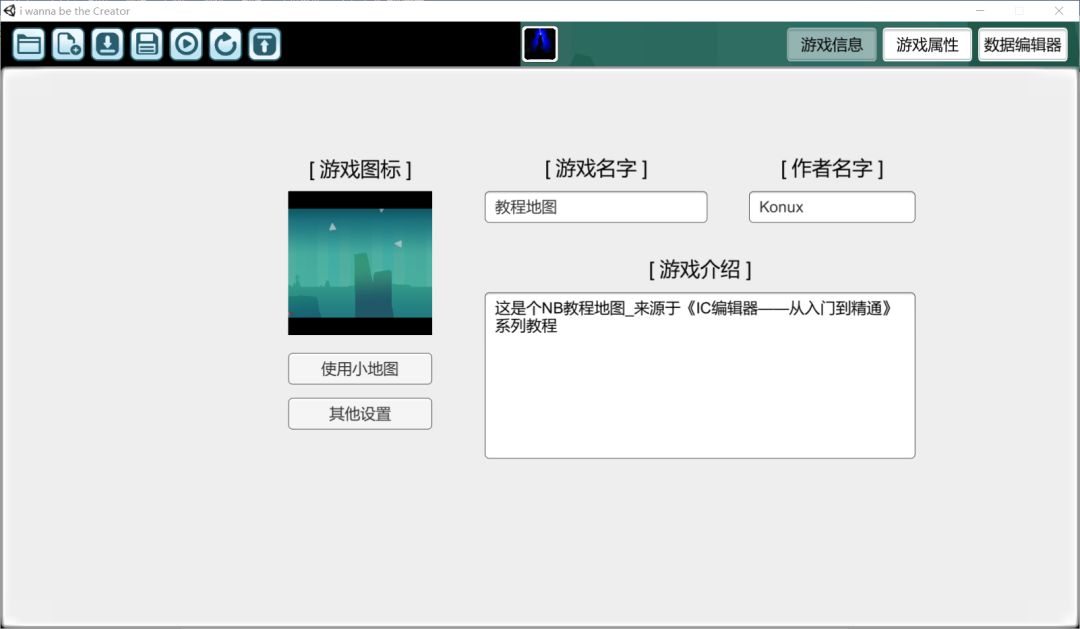
Task: Click the 作者名字 field containing Konux
Action: click(x=832, y=207)
